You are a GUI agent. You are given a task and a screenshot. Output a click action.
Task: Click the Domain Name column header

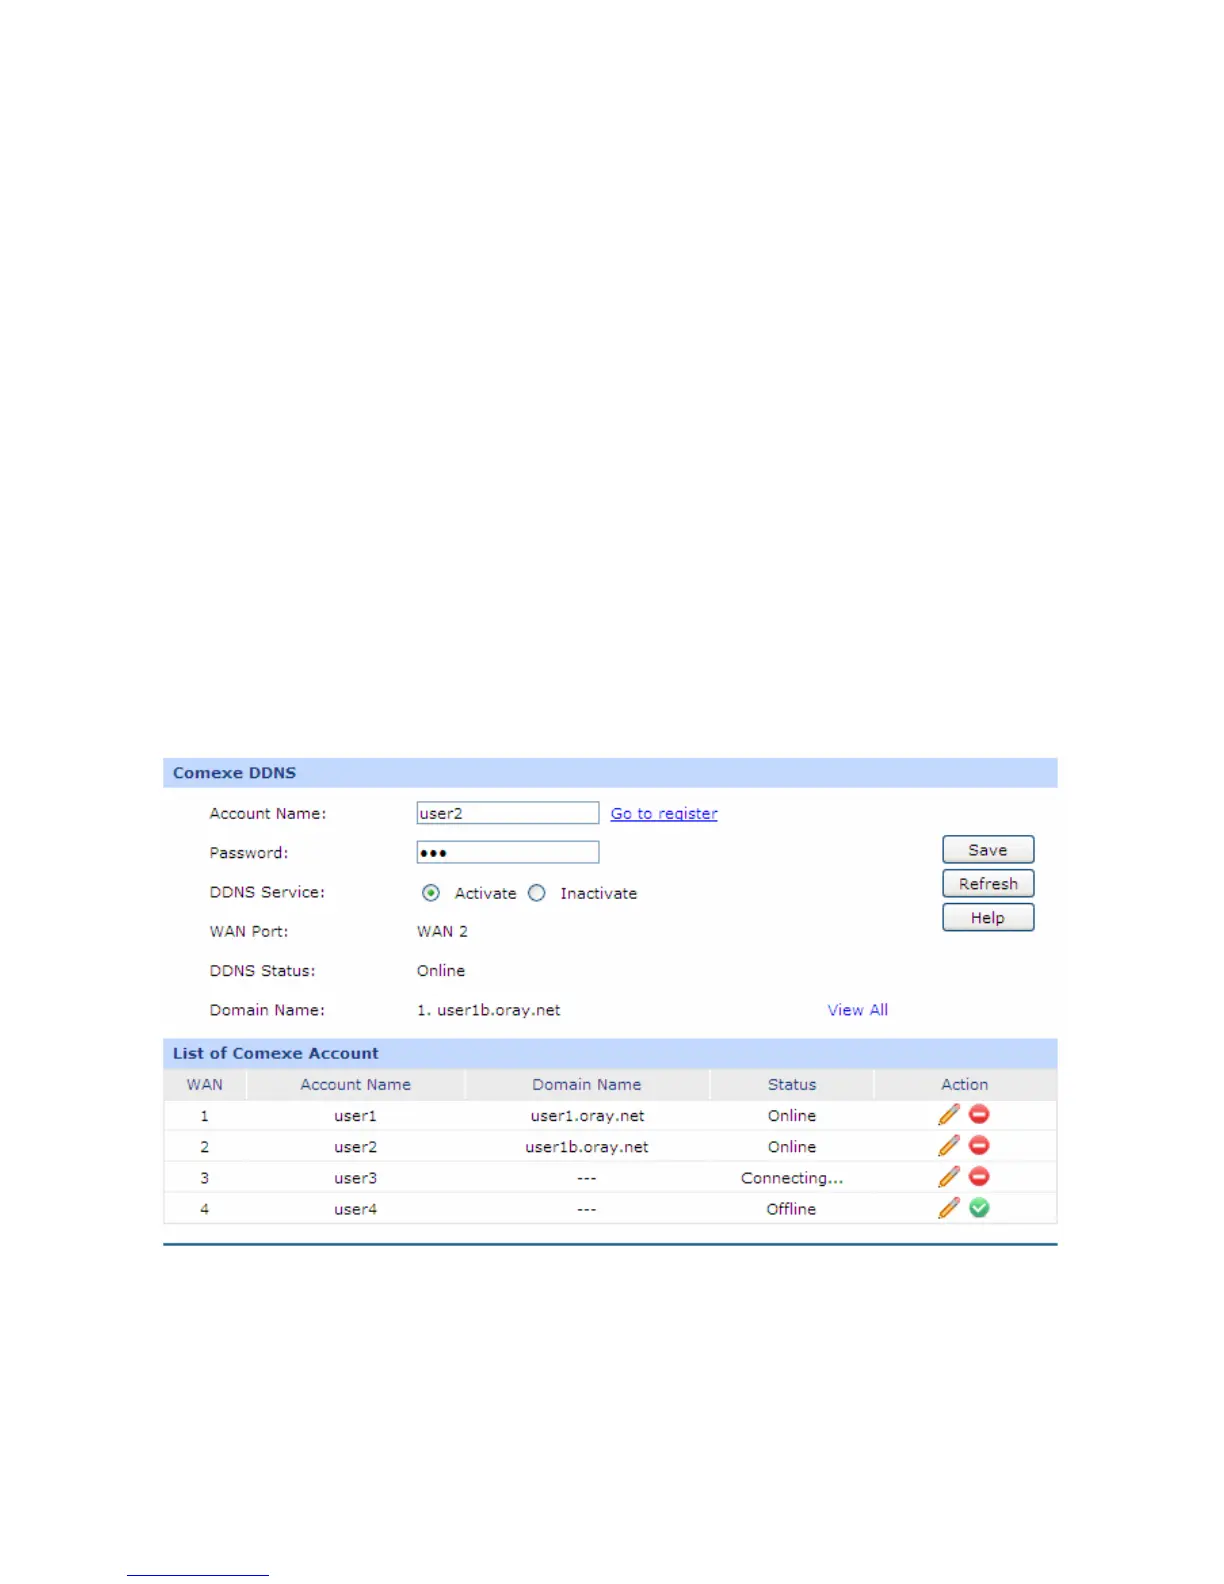[587, 1085]
